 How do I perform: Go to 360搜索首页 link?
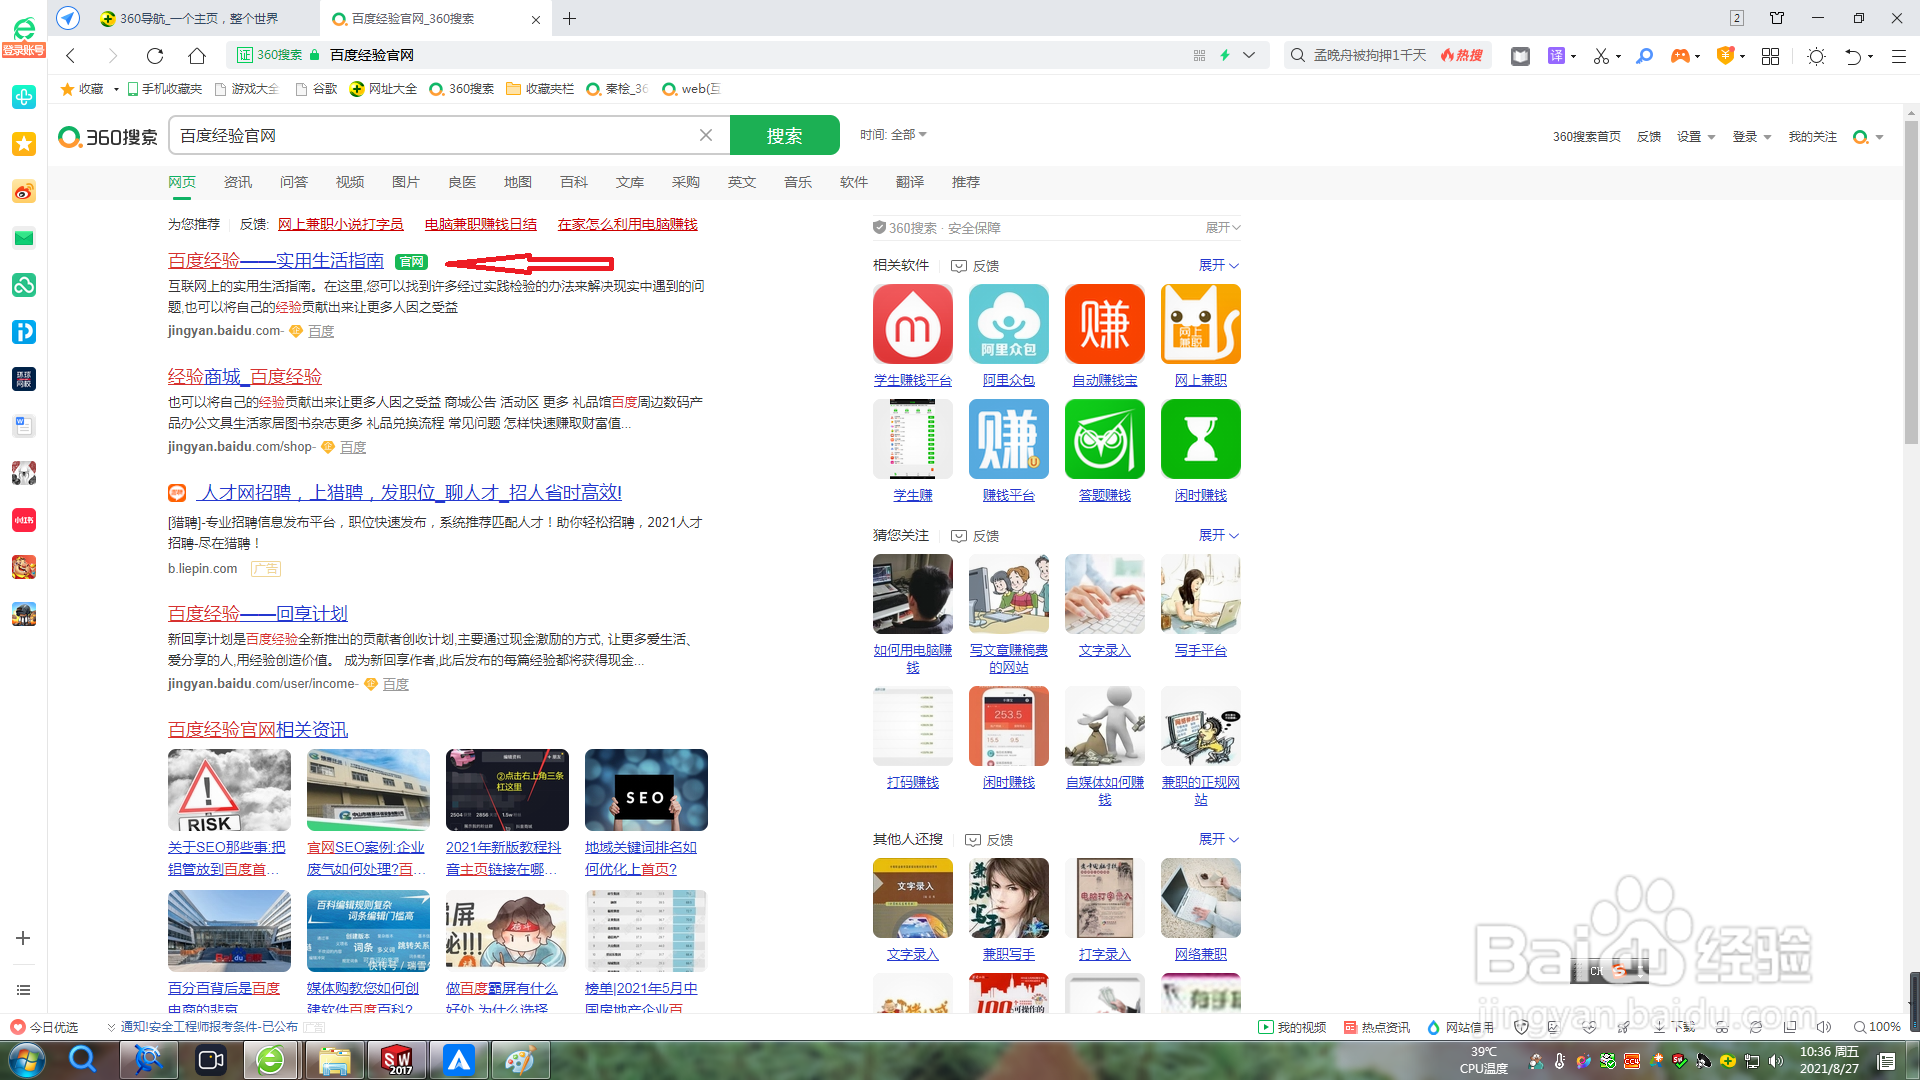click(x=1587, y=137)
